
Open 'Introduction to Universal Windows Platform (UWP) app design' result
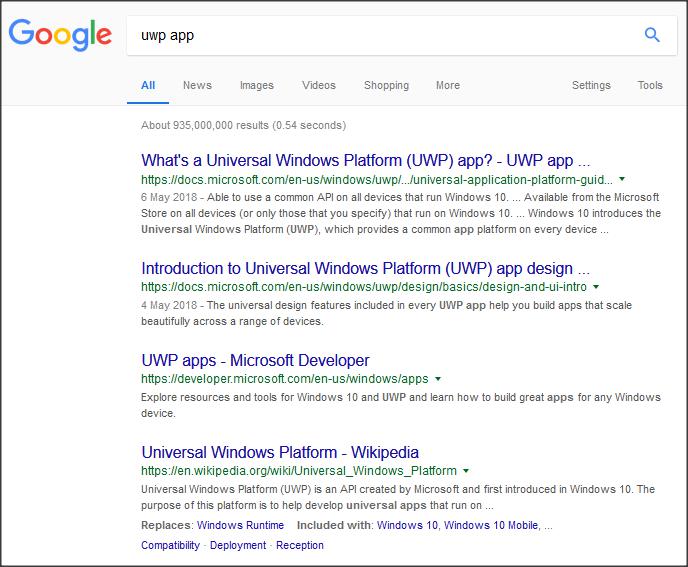366,268
